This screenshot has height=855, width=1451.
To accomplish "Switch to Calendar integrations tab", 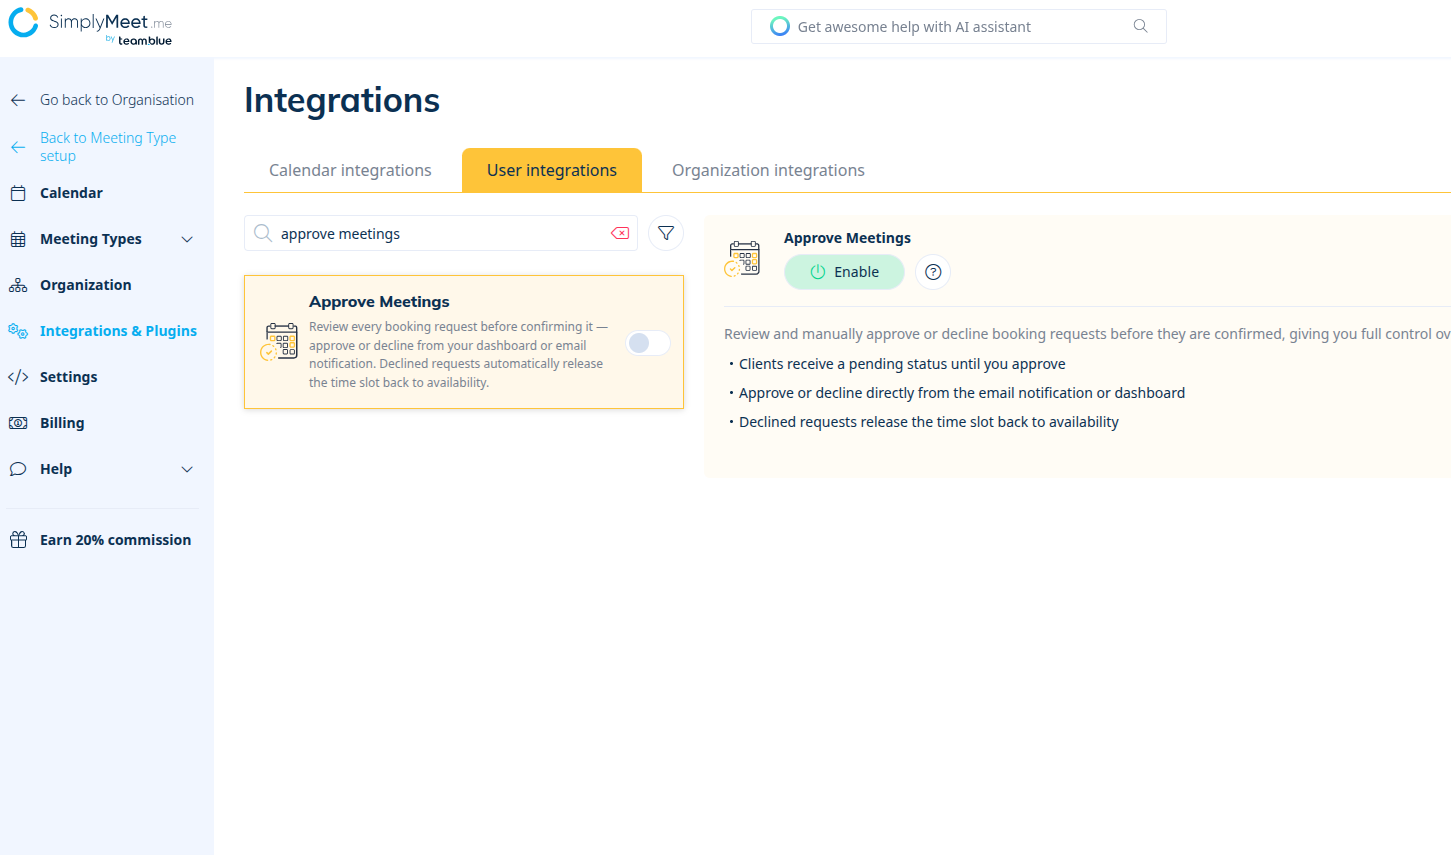I will click(350, 170).
